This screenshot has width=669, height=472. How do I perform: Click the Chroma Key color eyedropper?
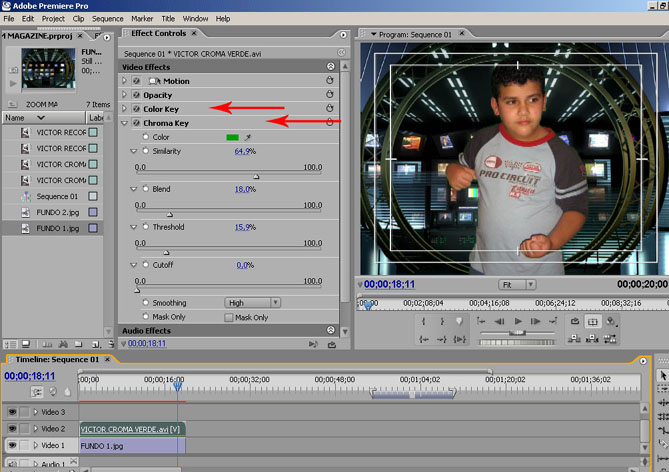tap(247, 137)
